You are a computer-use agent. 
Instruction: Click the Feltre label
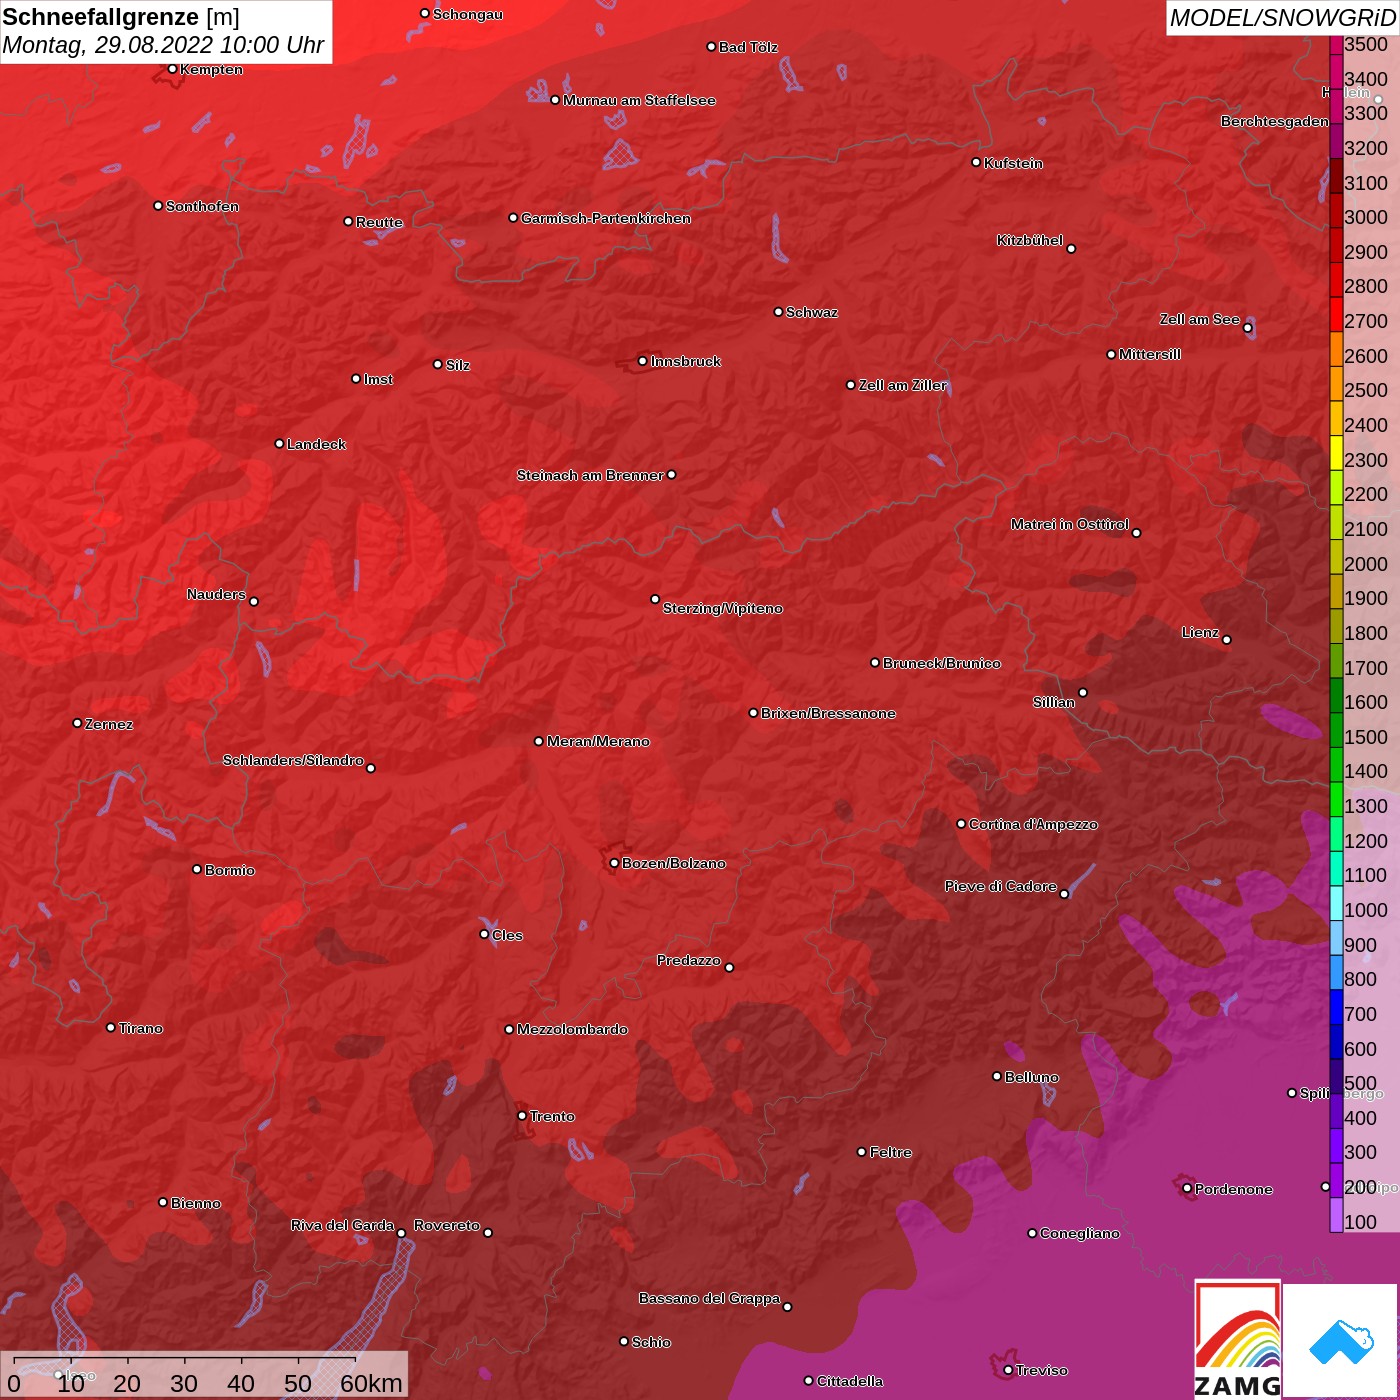(891, 1152)
